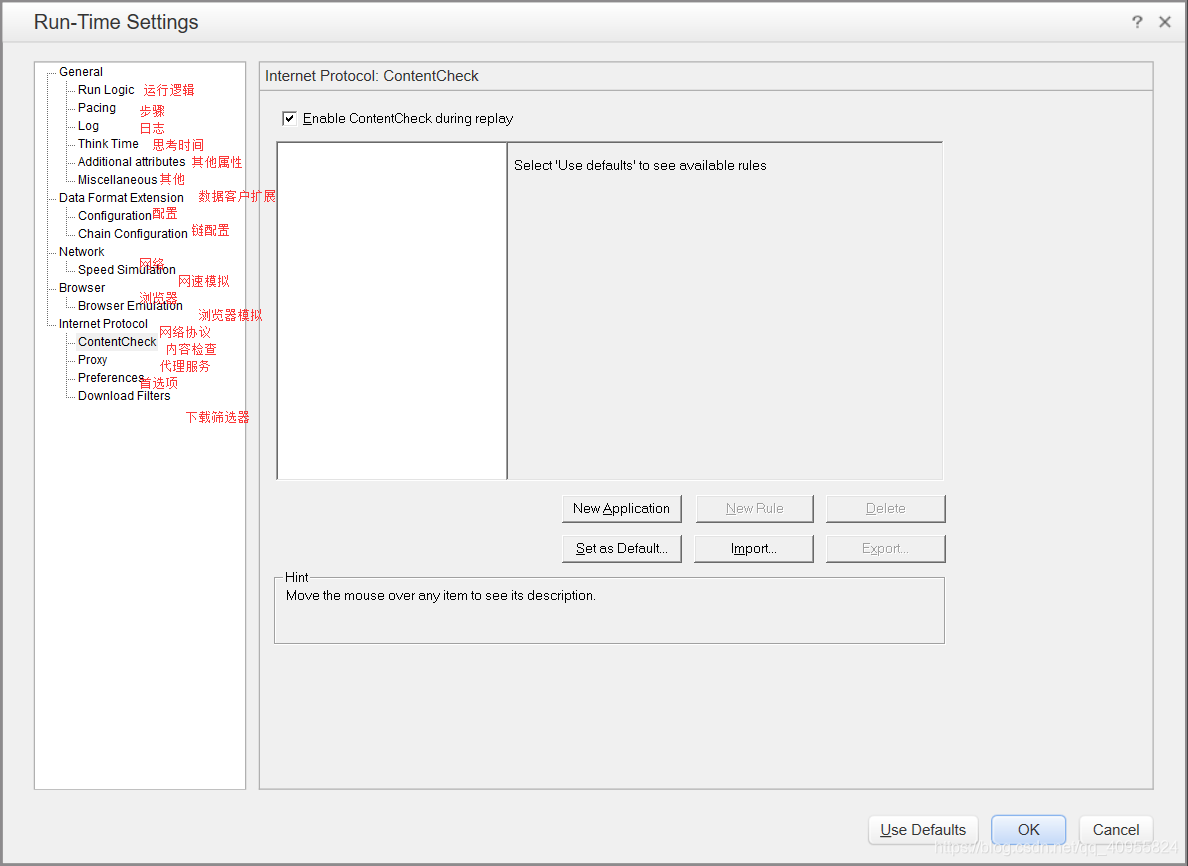This screenshot has width=1188, height=866.
Task: Cancel the Run-Time Settings dialog
Action: (x=1115, y=830)
